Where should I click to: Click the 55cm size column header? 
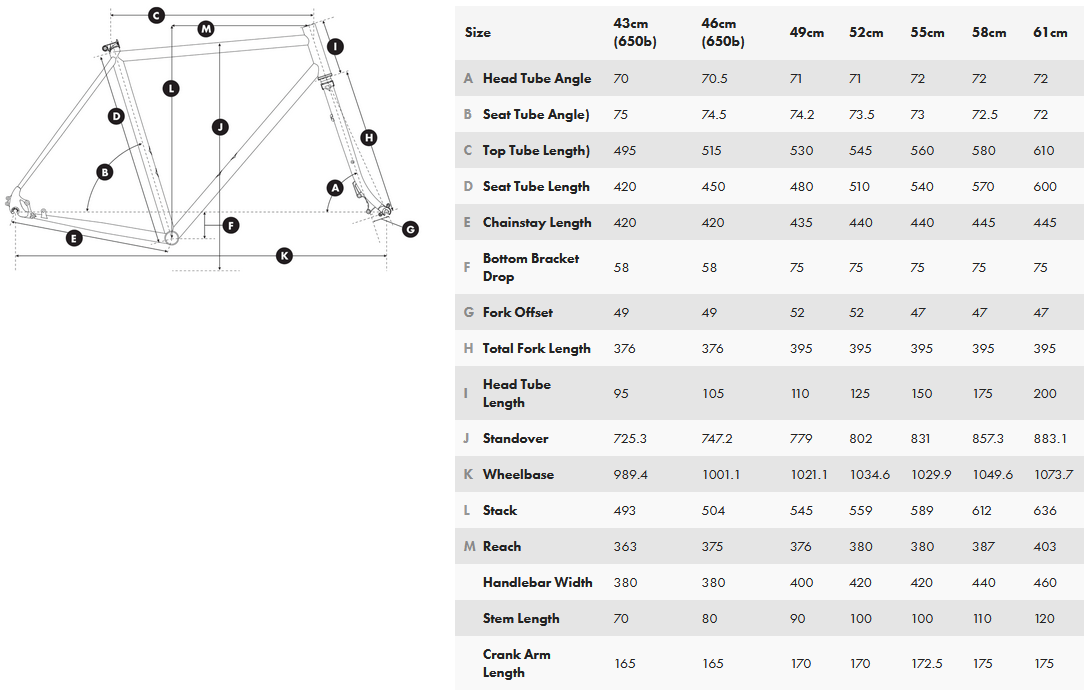(927, 32)
